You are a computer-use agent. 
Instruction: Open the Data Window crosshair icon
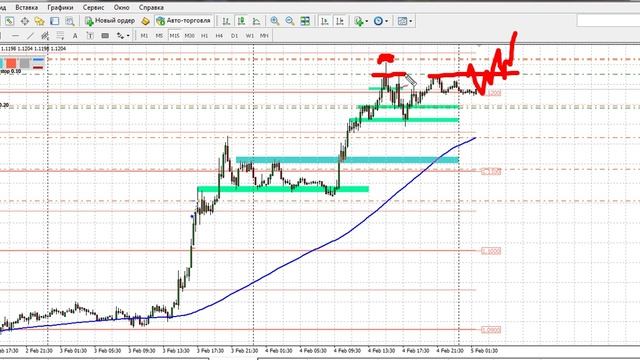pos(24,21)
